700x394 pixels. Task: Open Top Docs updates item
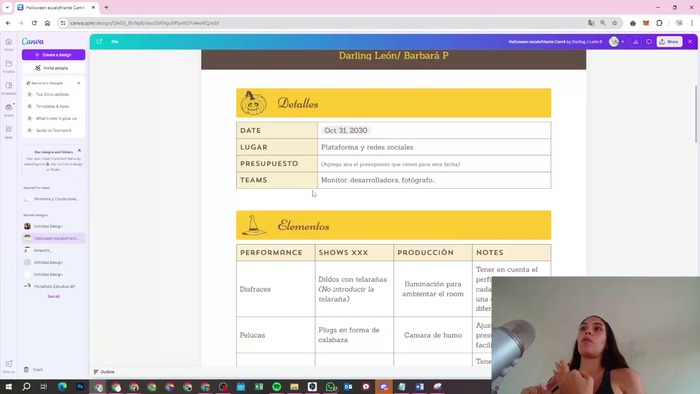pyautogui.click(x=53, y=94)
